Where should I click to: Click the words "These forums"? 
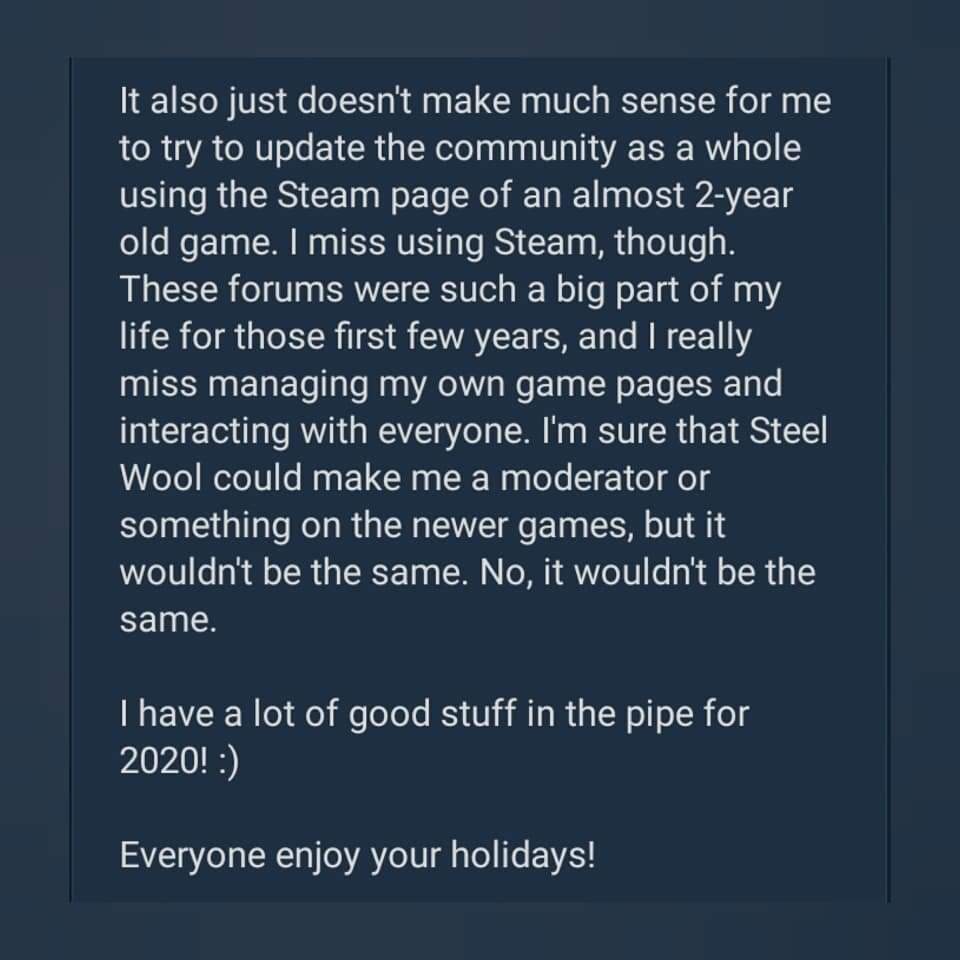tap(231, 289)
